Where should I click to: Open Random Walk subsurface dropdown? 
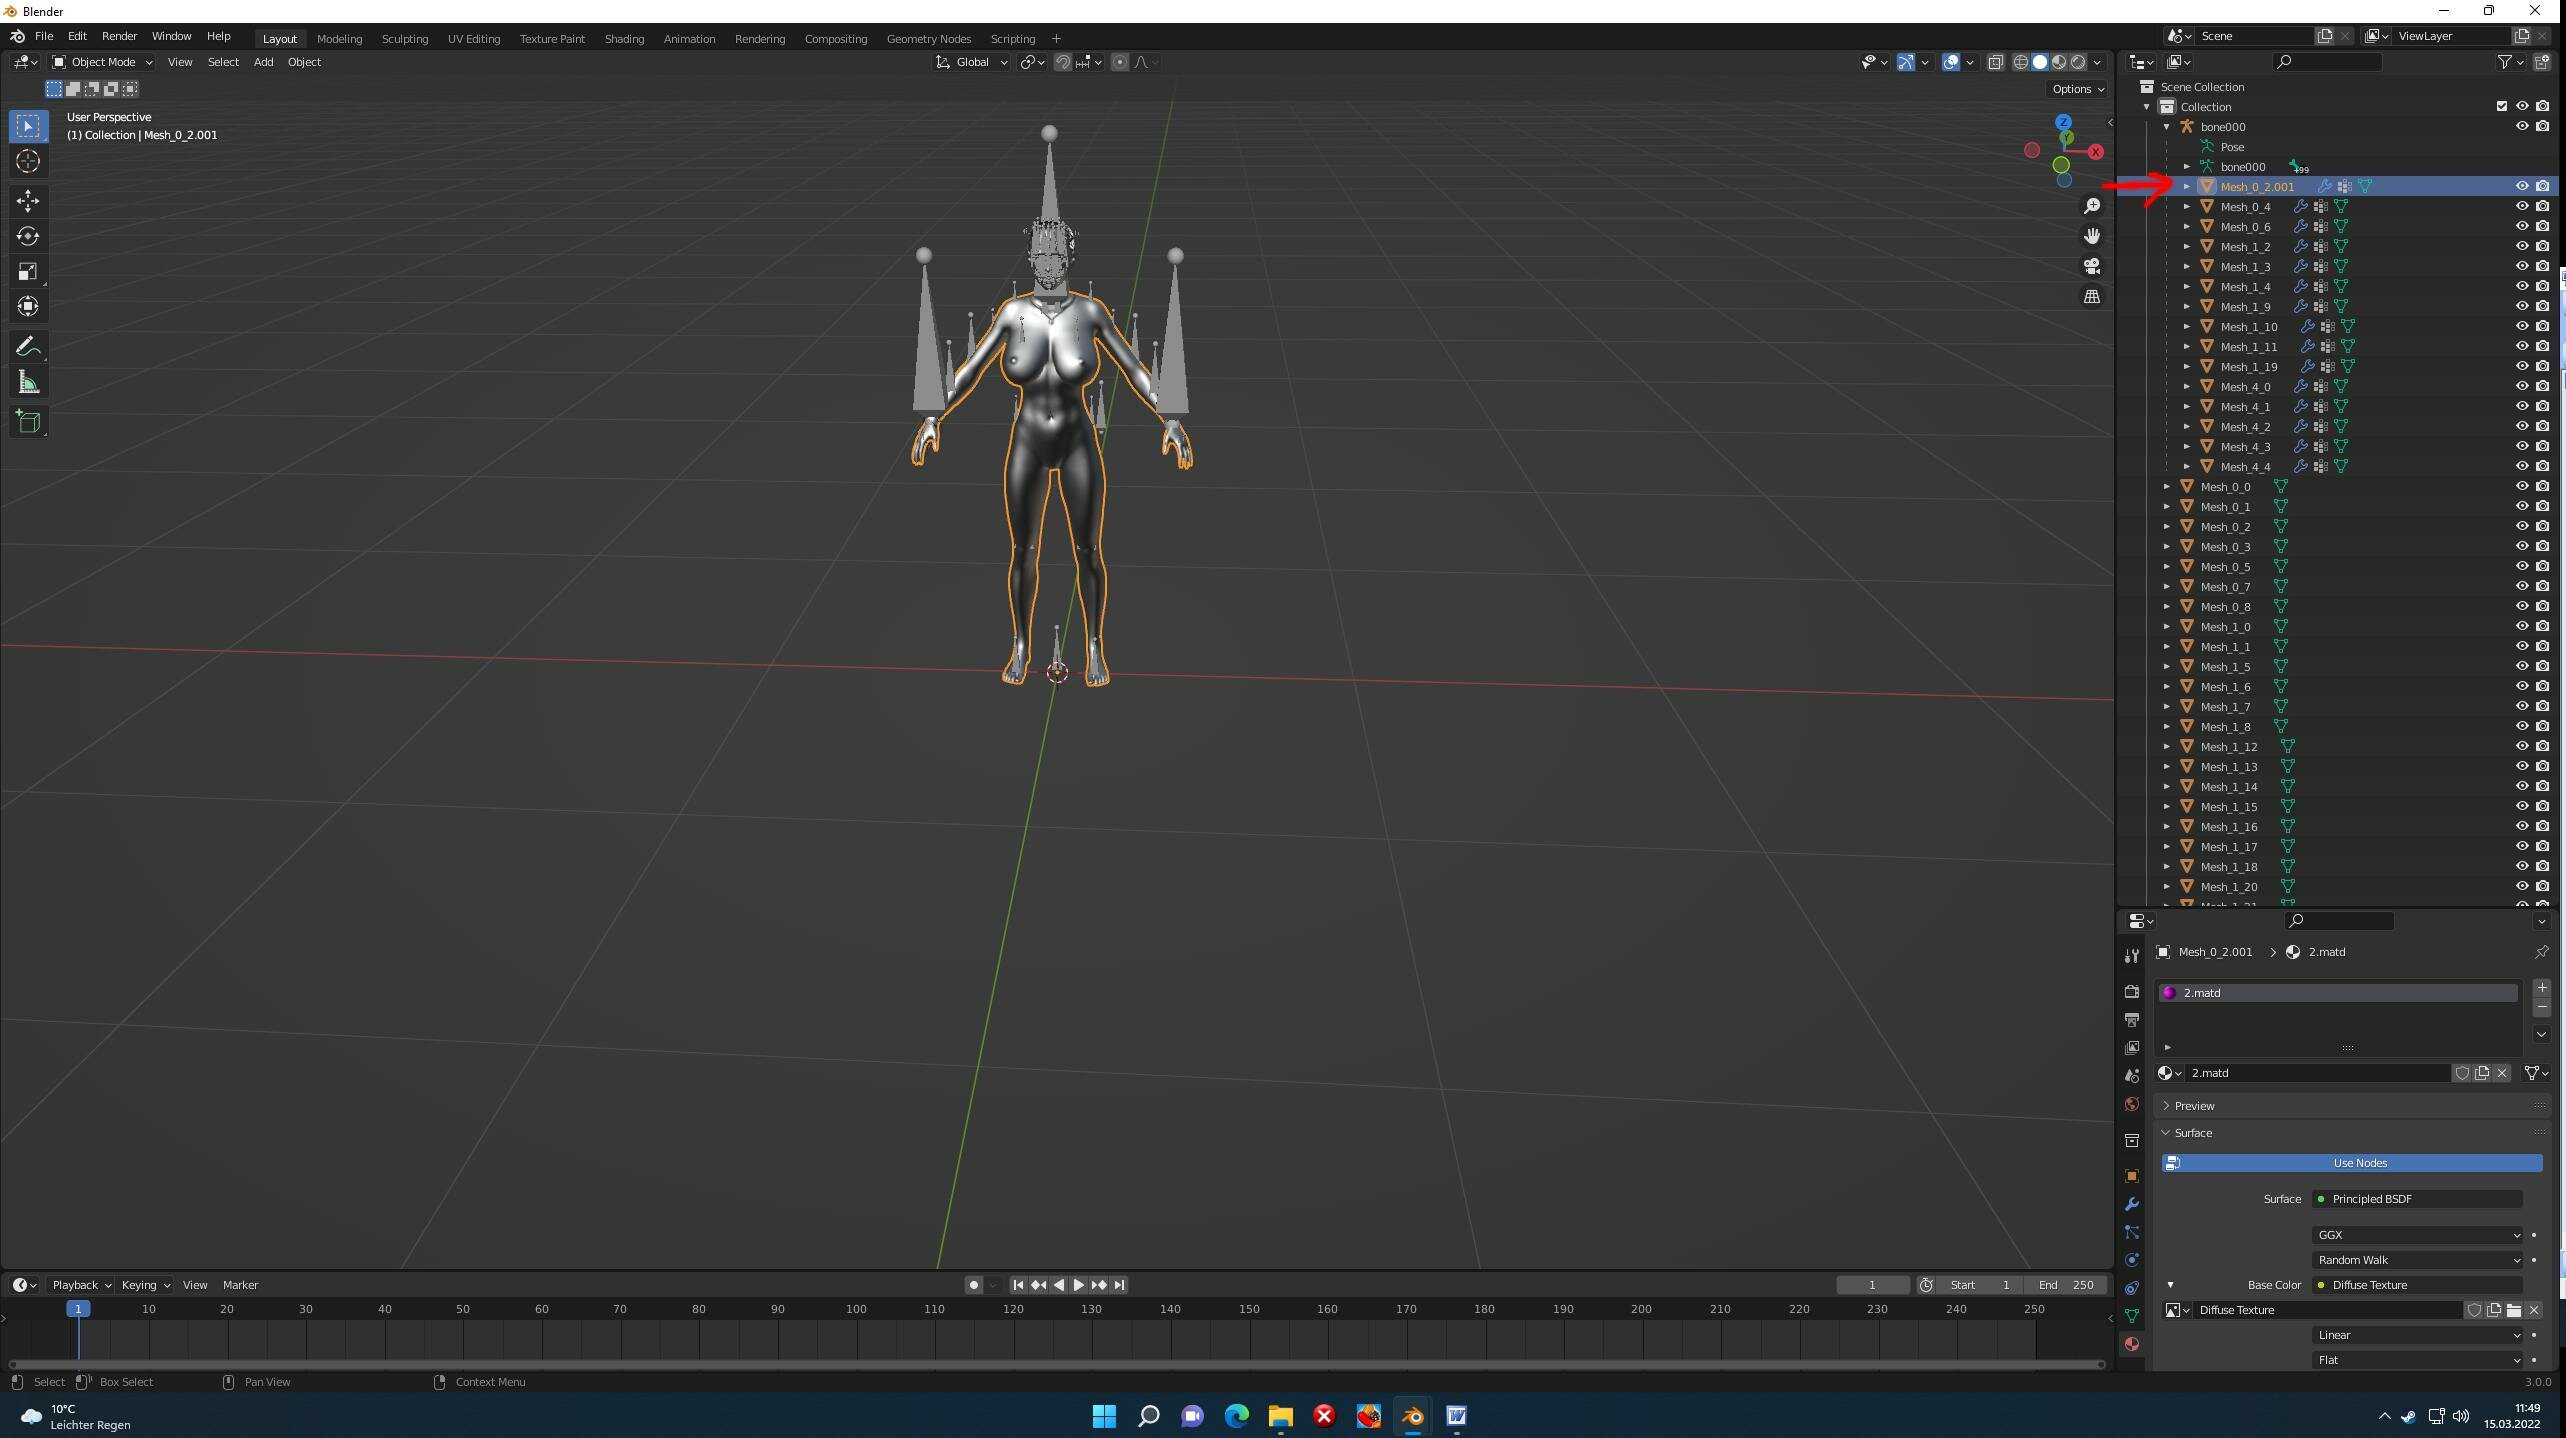click(x=2418, y=1260)
